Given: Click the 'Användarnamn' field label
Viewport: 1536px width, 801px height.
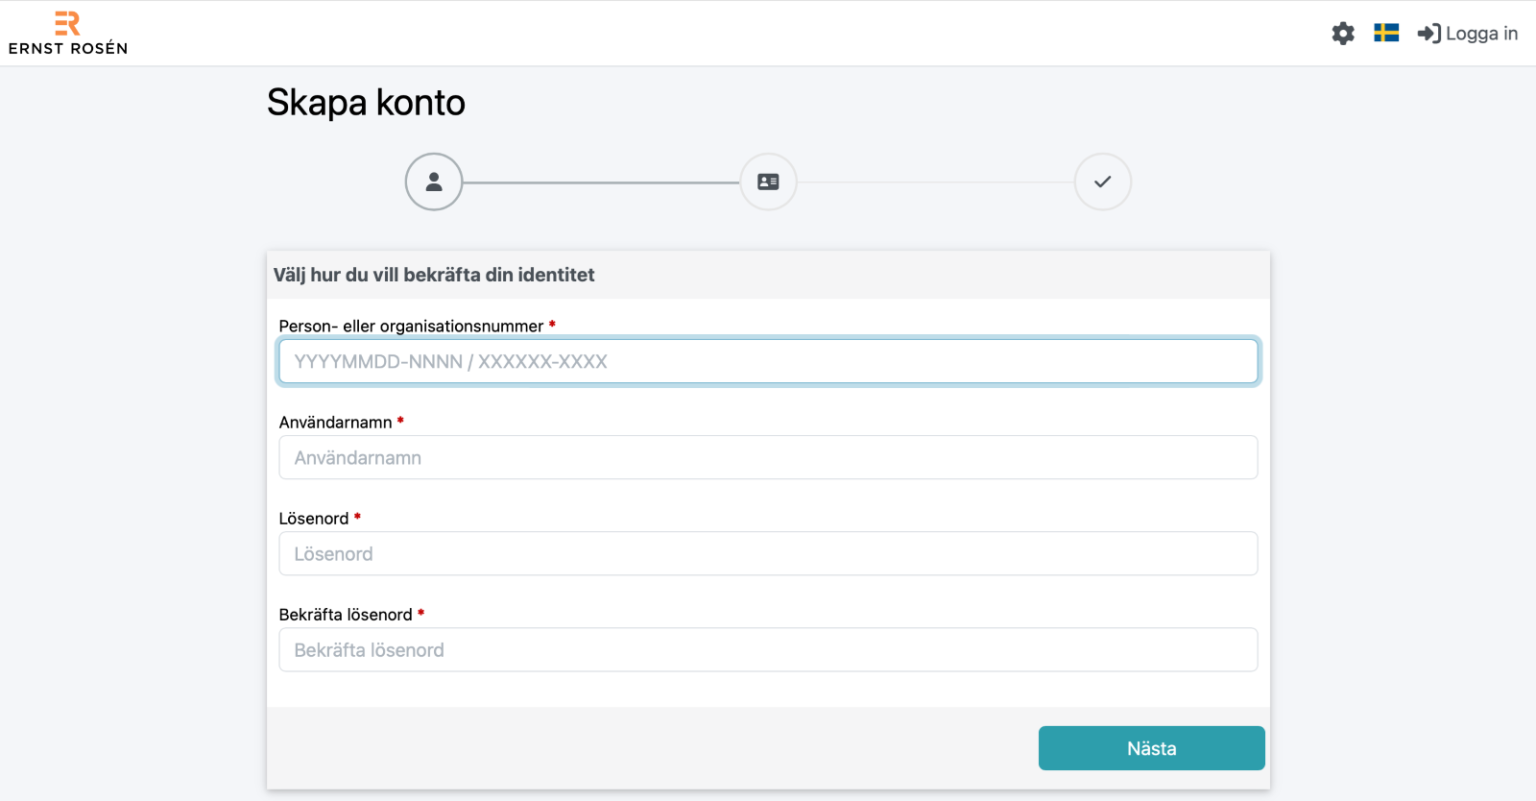Looking at the screenshot, I should coord(335,422).
